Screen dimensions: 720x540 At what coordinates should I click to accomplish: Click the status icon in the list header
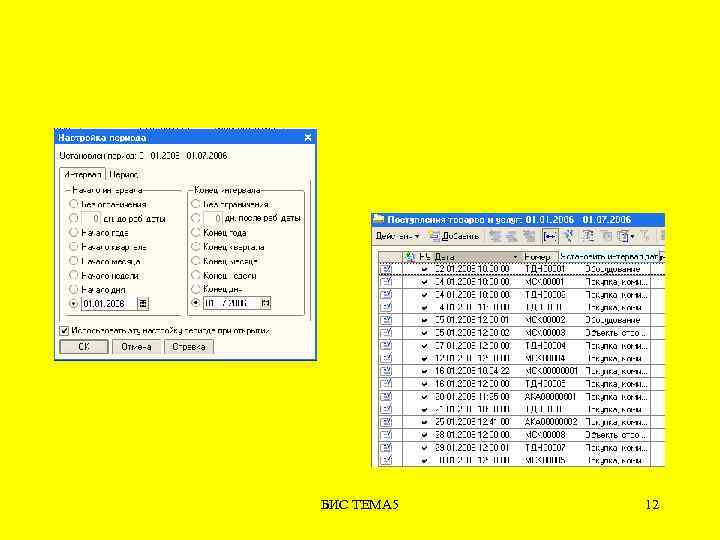tap(410, 257)
